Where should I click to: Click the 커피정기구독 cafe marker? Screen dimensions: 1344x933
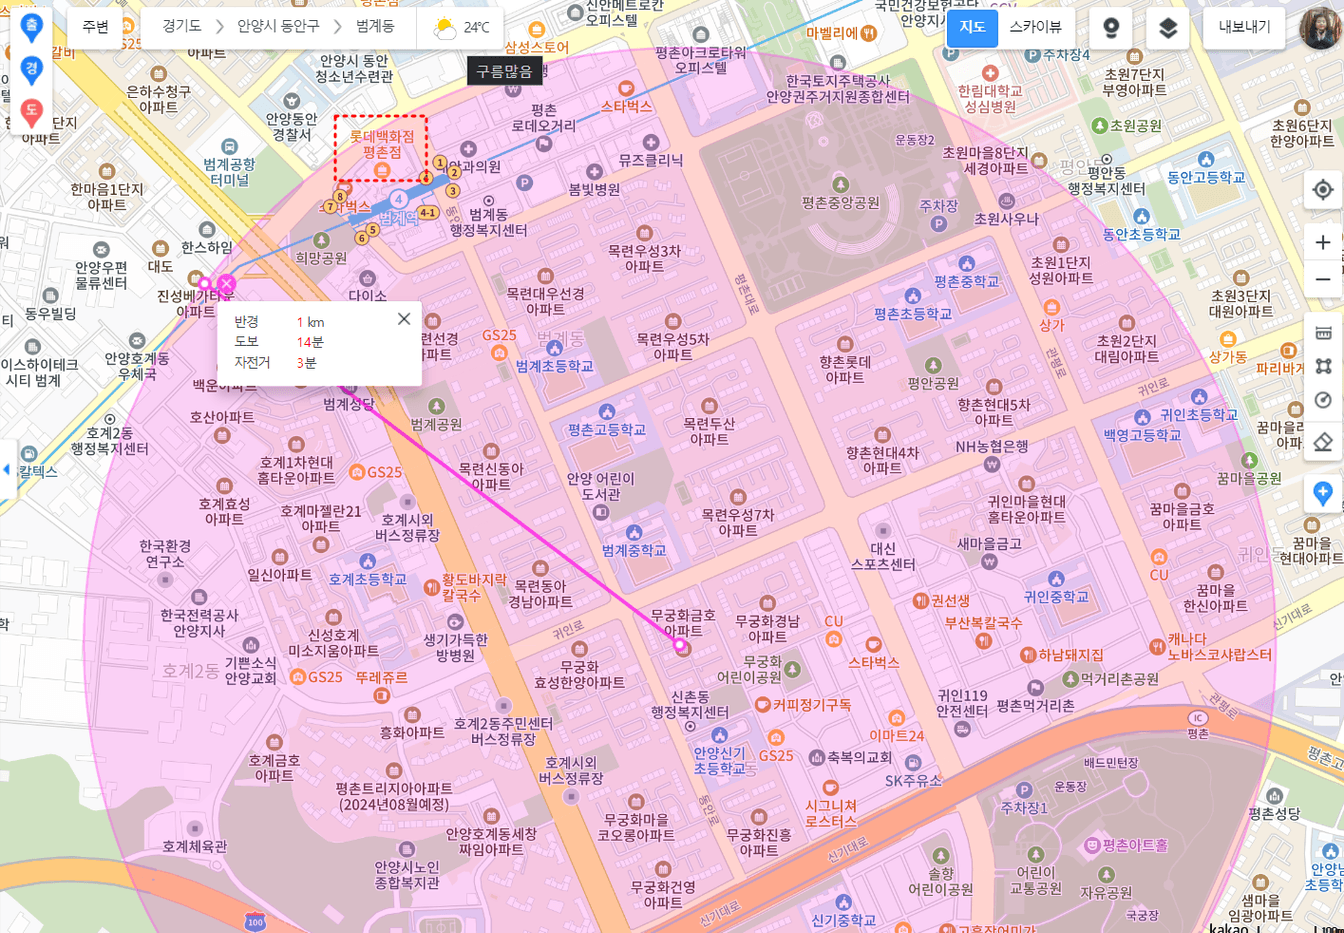pyautogui.click(x=762, y=705)
